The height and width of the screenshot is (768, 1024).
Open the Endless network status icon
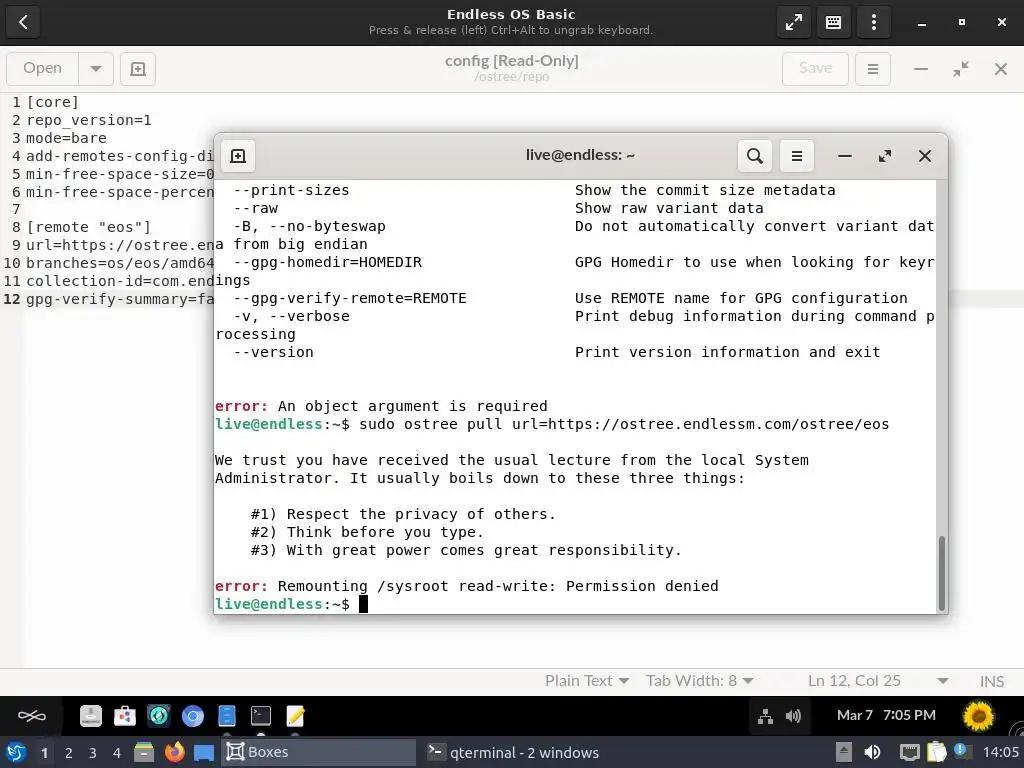[765, 716]
